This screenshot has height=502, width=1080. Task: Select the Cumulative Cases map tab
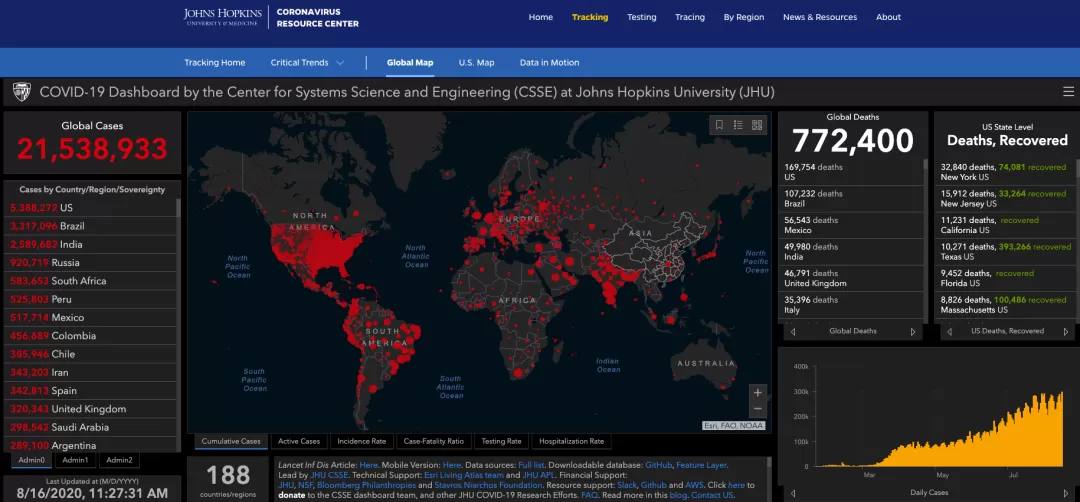click(x=231, y=441)
